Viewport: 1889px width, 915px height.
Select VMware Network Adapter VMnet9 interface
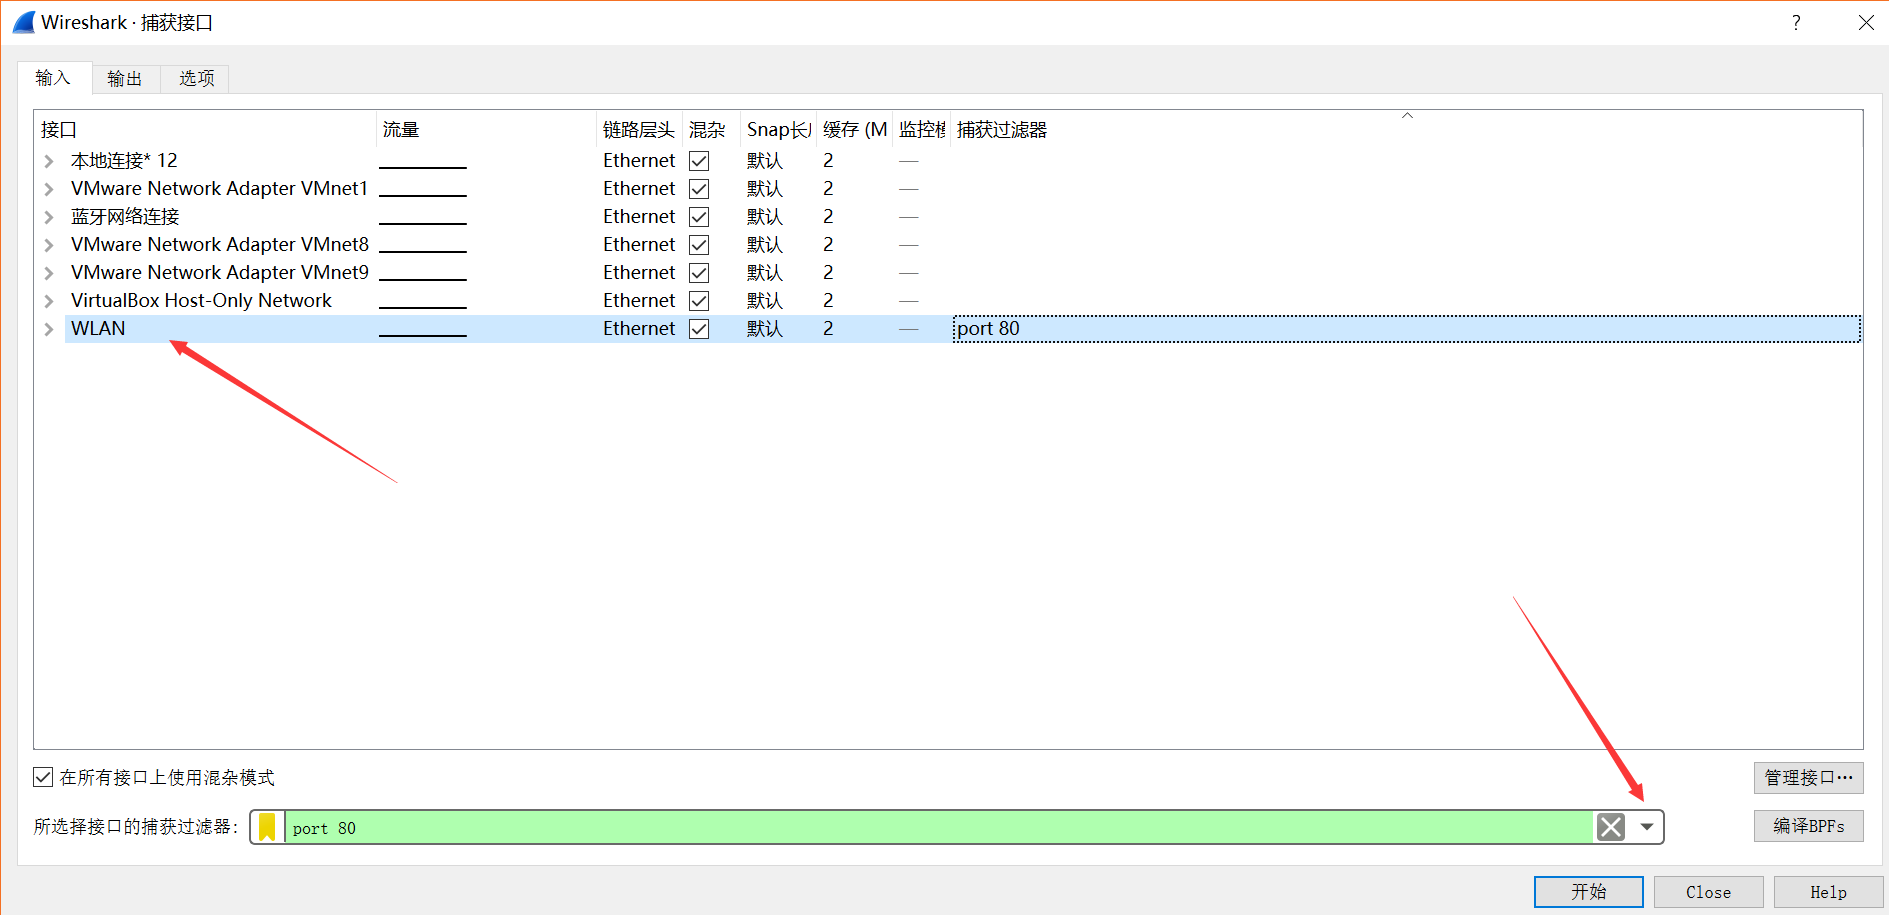coord(220,273)
